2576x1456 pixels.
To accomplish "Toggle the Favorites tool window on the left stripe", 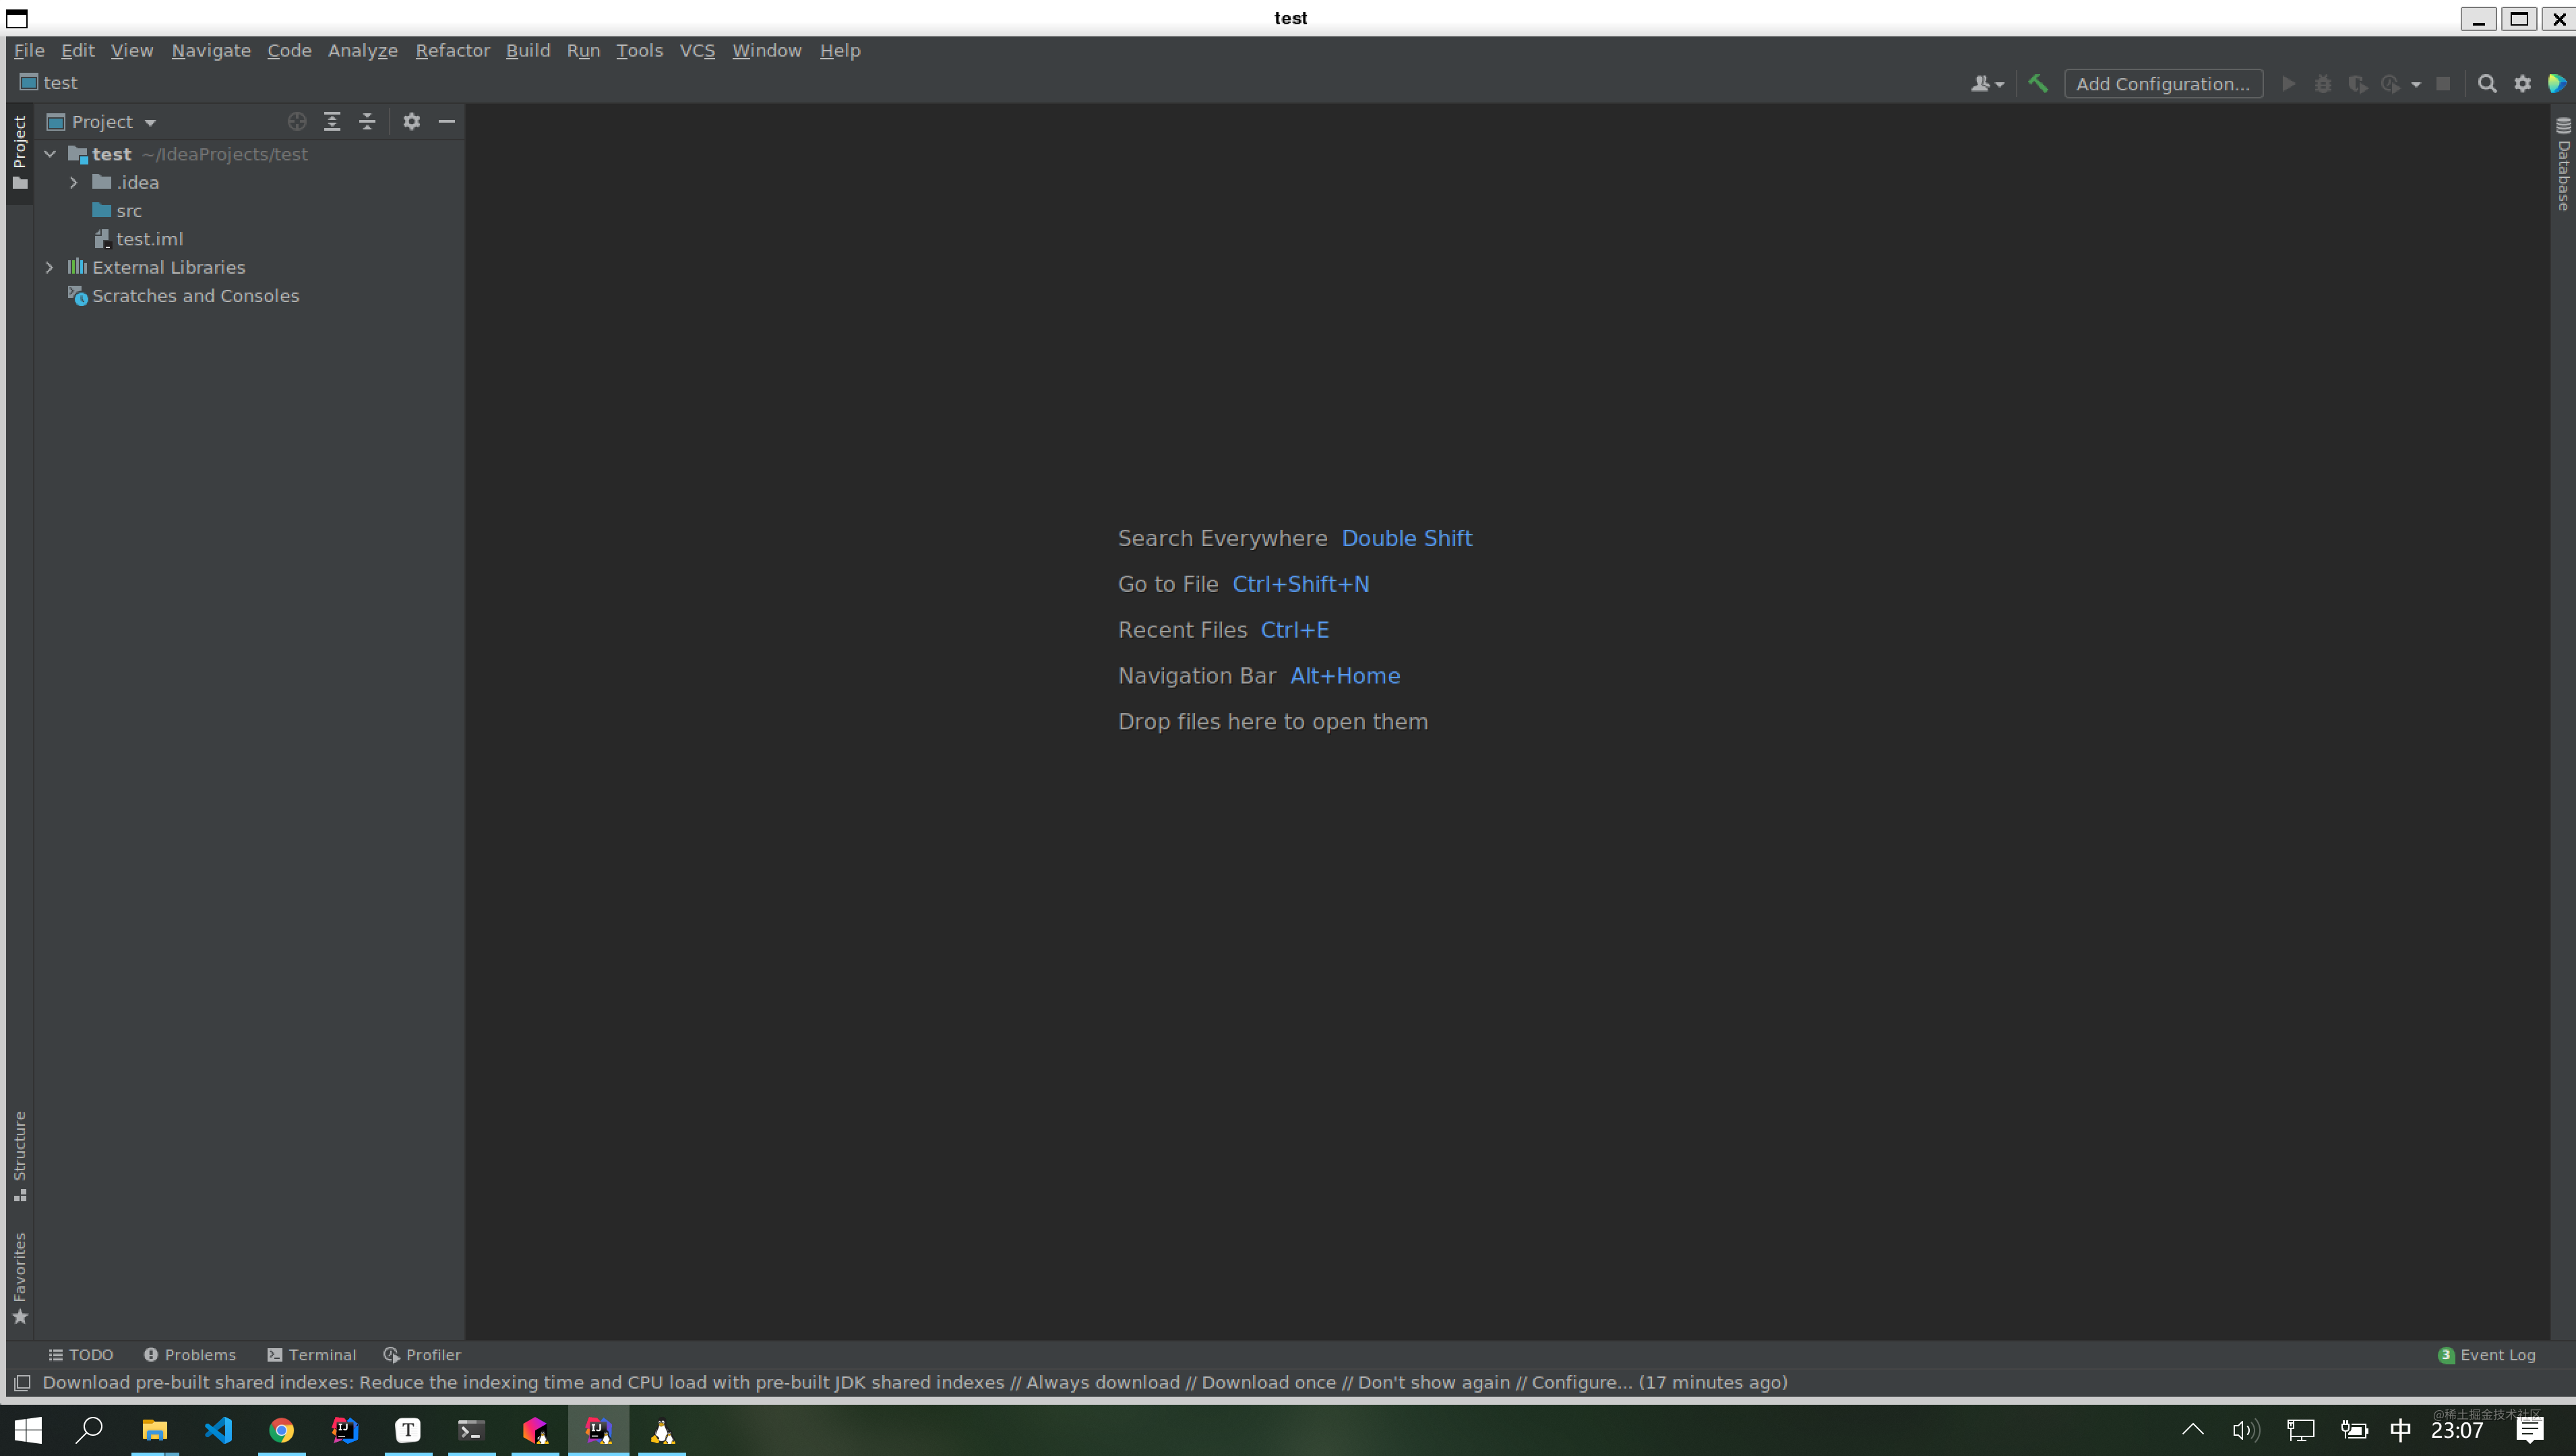I will pyautogui.click(x=20, y=1278).
